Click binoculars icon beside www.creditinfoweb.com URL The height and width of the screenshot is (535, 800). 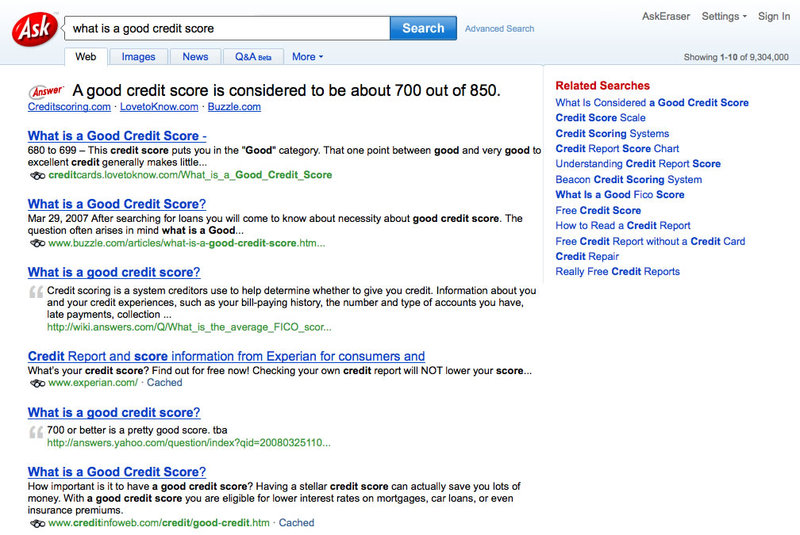click(37, 523)
